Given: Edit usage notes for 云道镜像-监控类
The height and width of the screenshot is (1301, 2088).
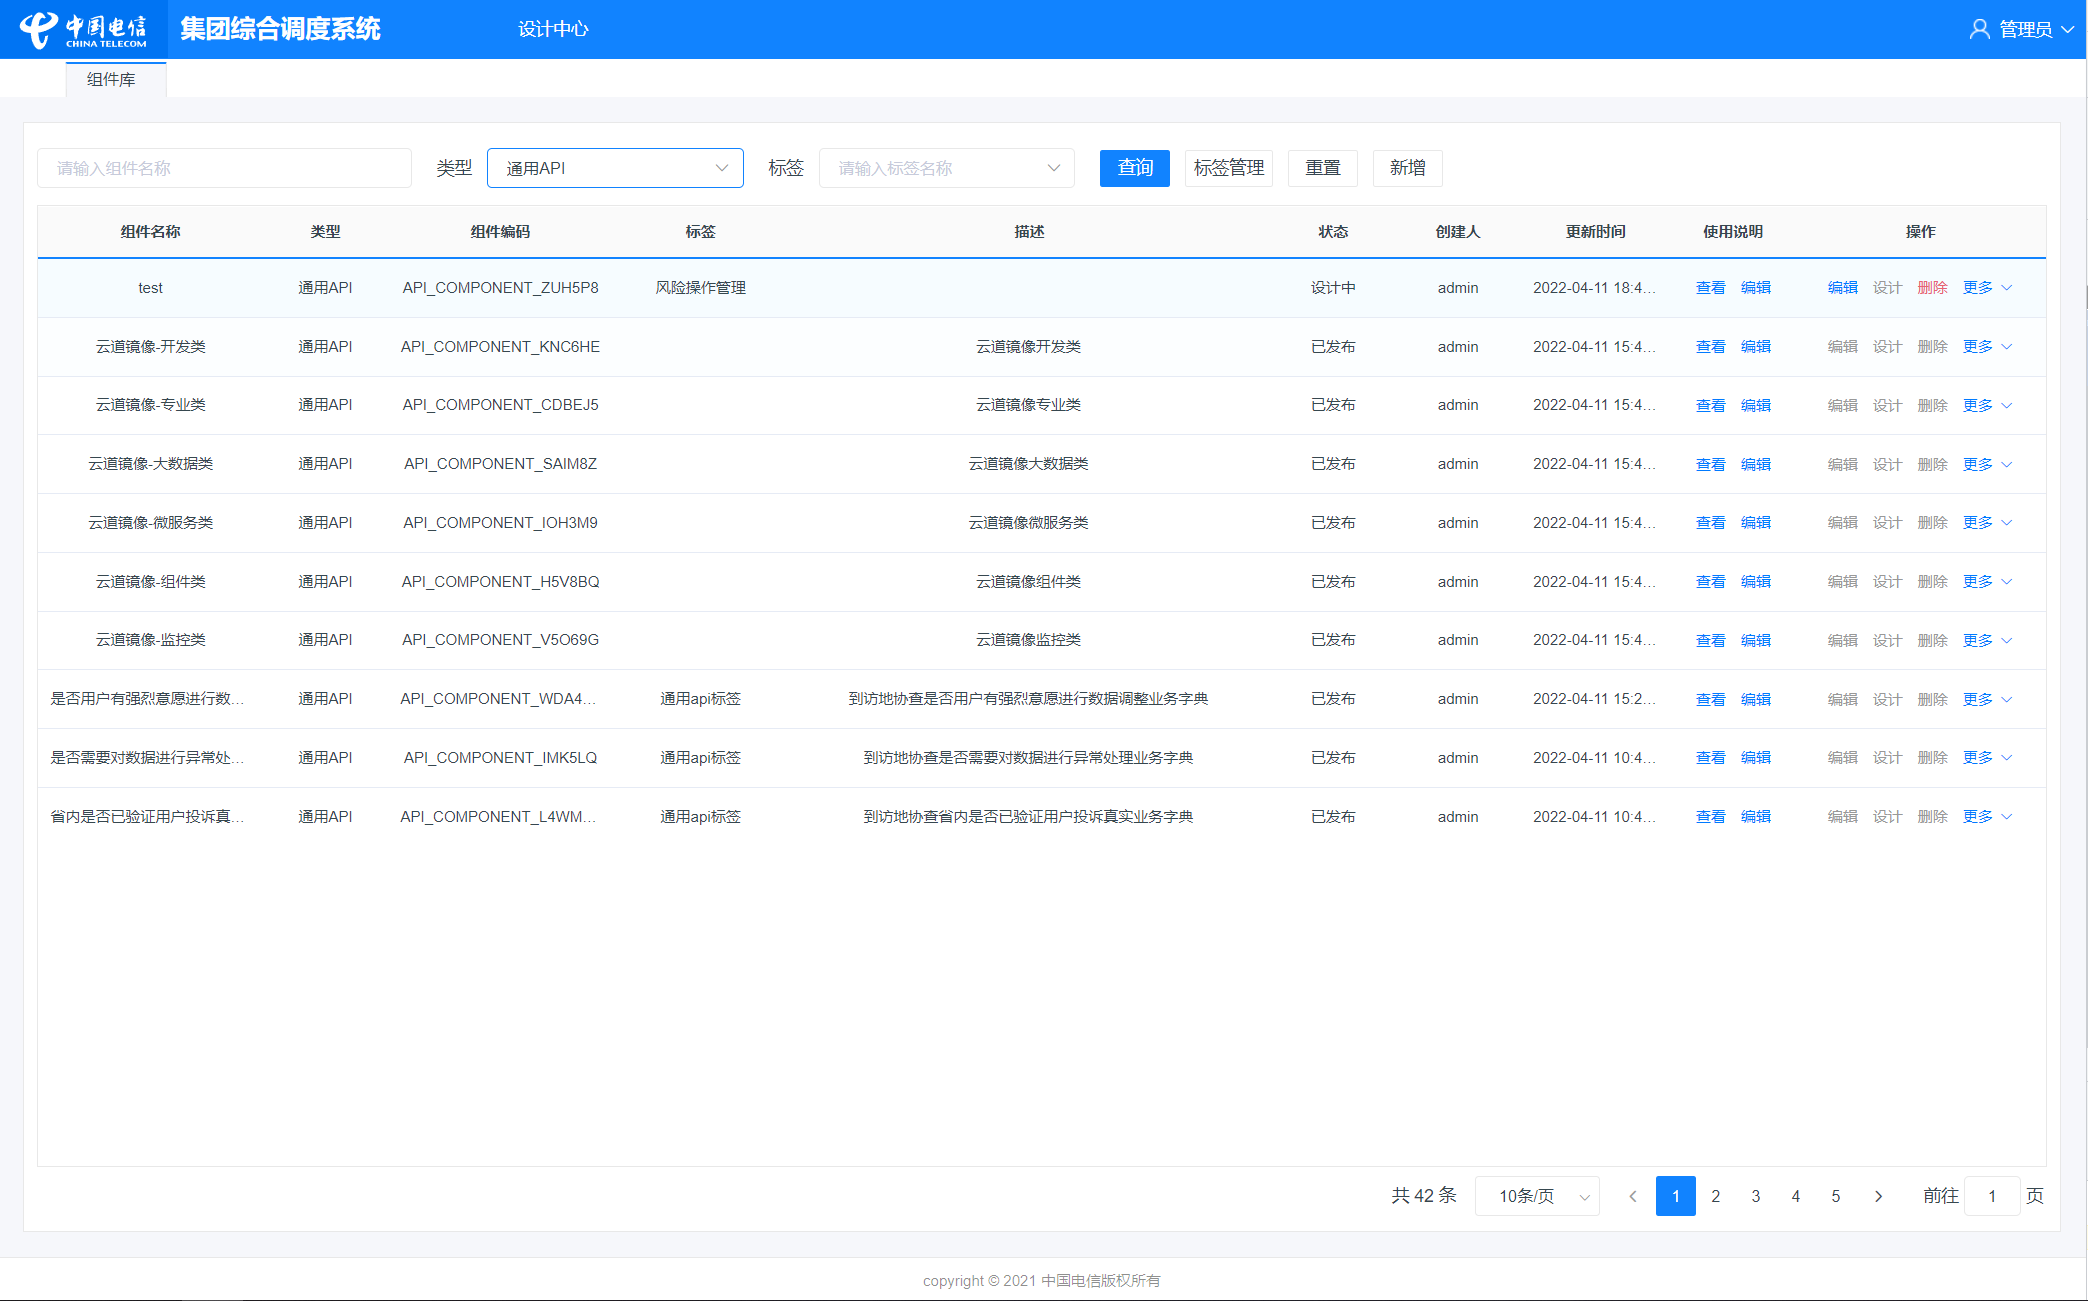Looking at the screenshot, I should (x=1756, y=640).
